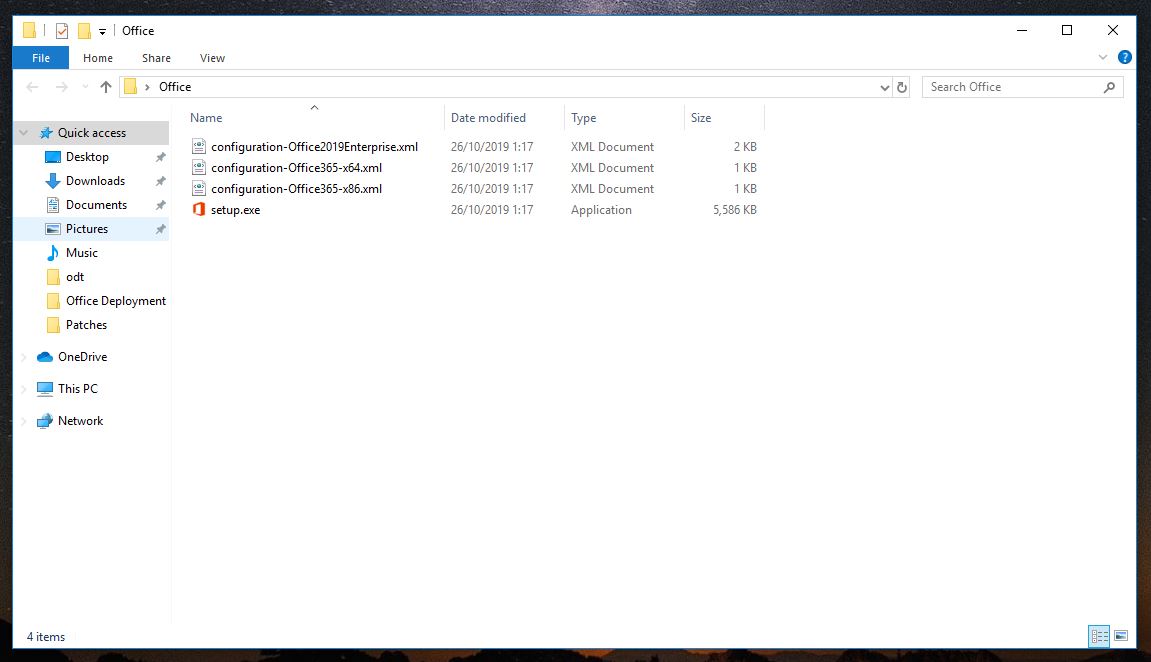Click XML icon of configuration-Office365-x86.xml
The height and width of the screenshot is (662, 1151).
198,189
